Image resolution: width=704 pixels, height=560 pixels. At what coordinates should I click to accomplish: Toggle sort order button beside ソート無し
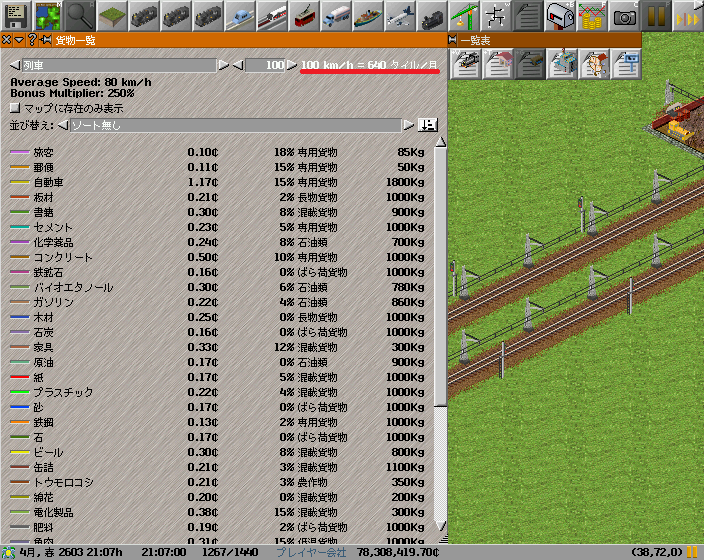428,125
